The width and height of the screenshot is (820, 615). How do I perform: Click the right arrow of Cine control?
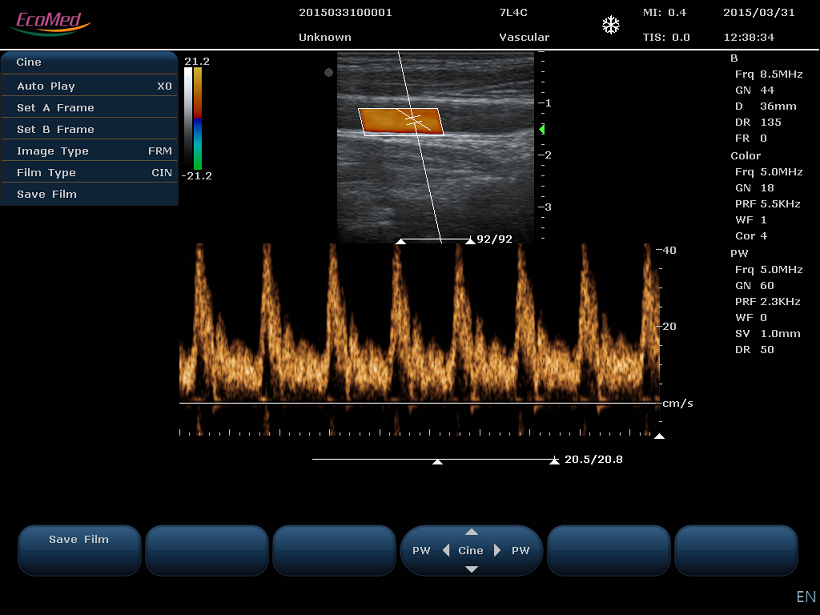coord(497,550)
